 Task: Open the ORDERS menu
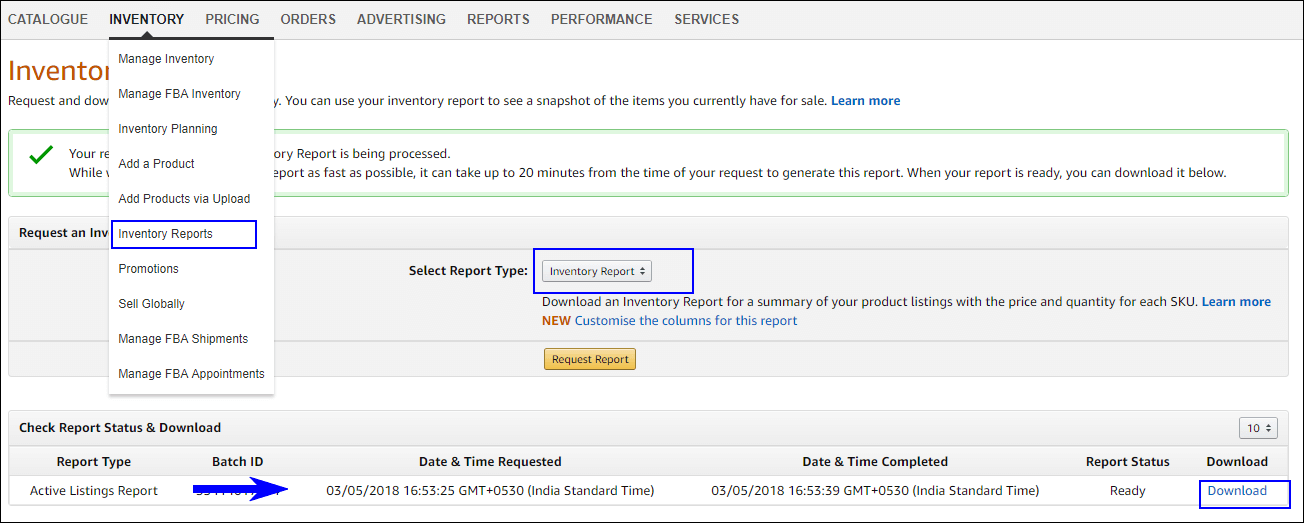[308, 19]
